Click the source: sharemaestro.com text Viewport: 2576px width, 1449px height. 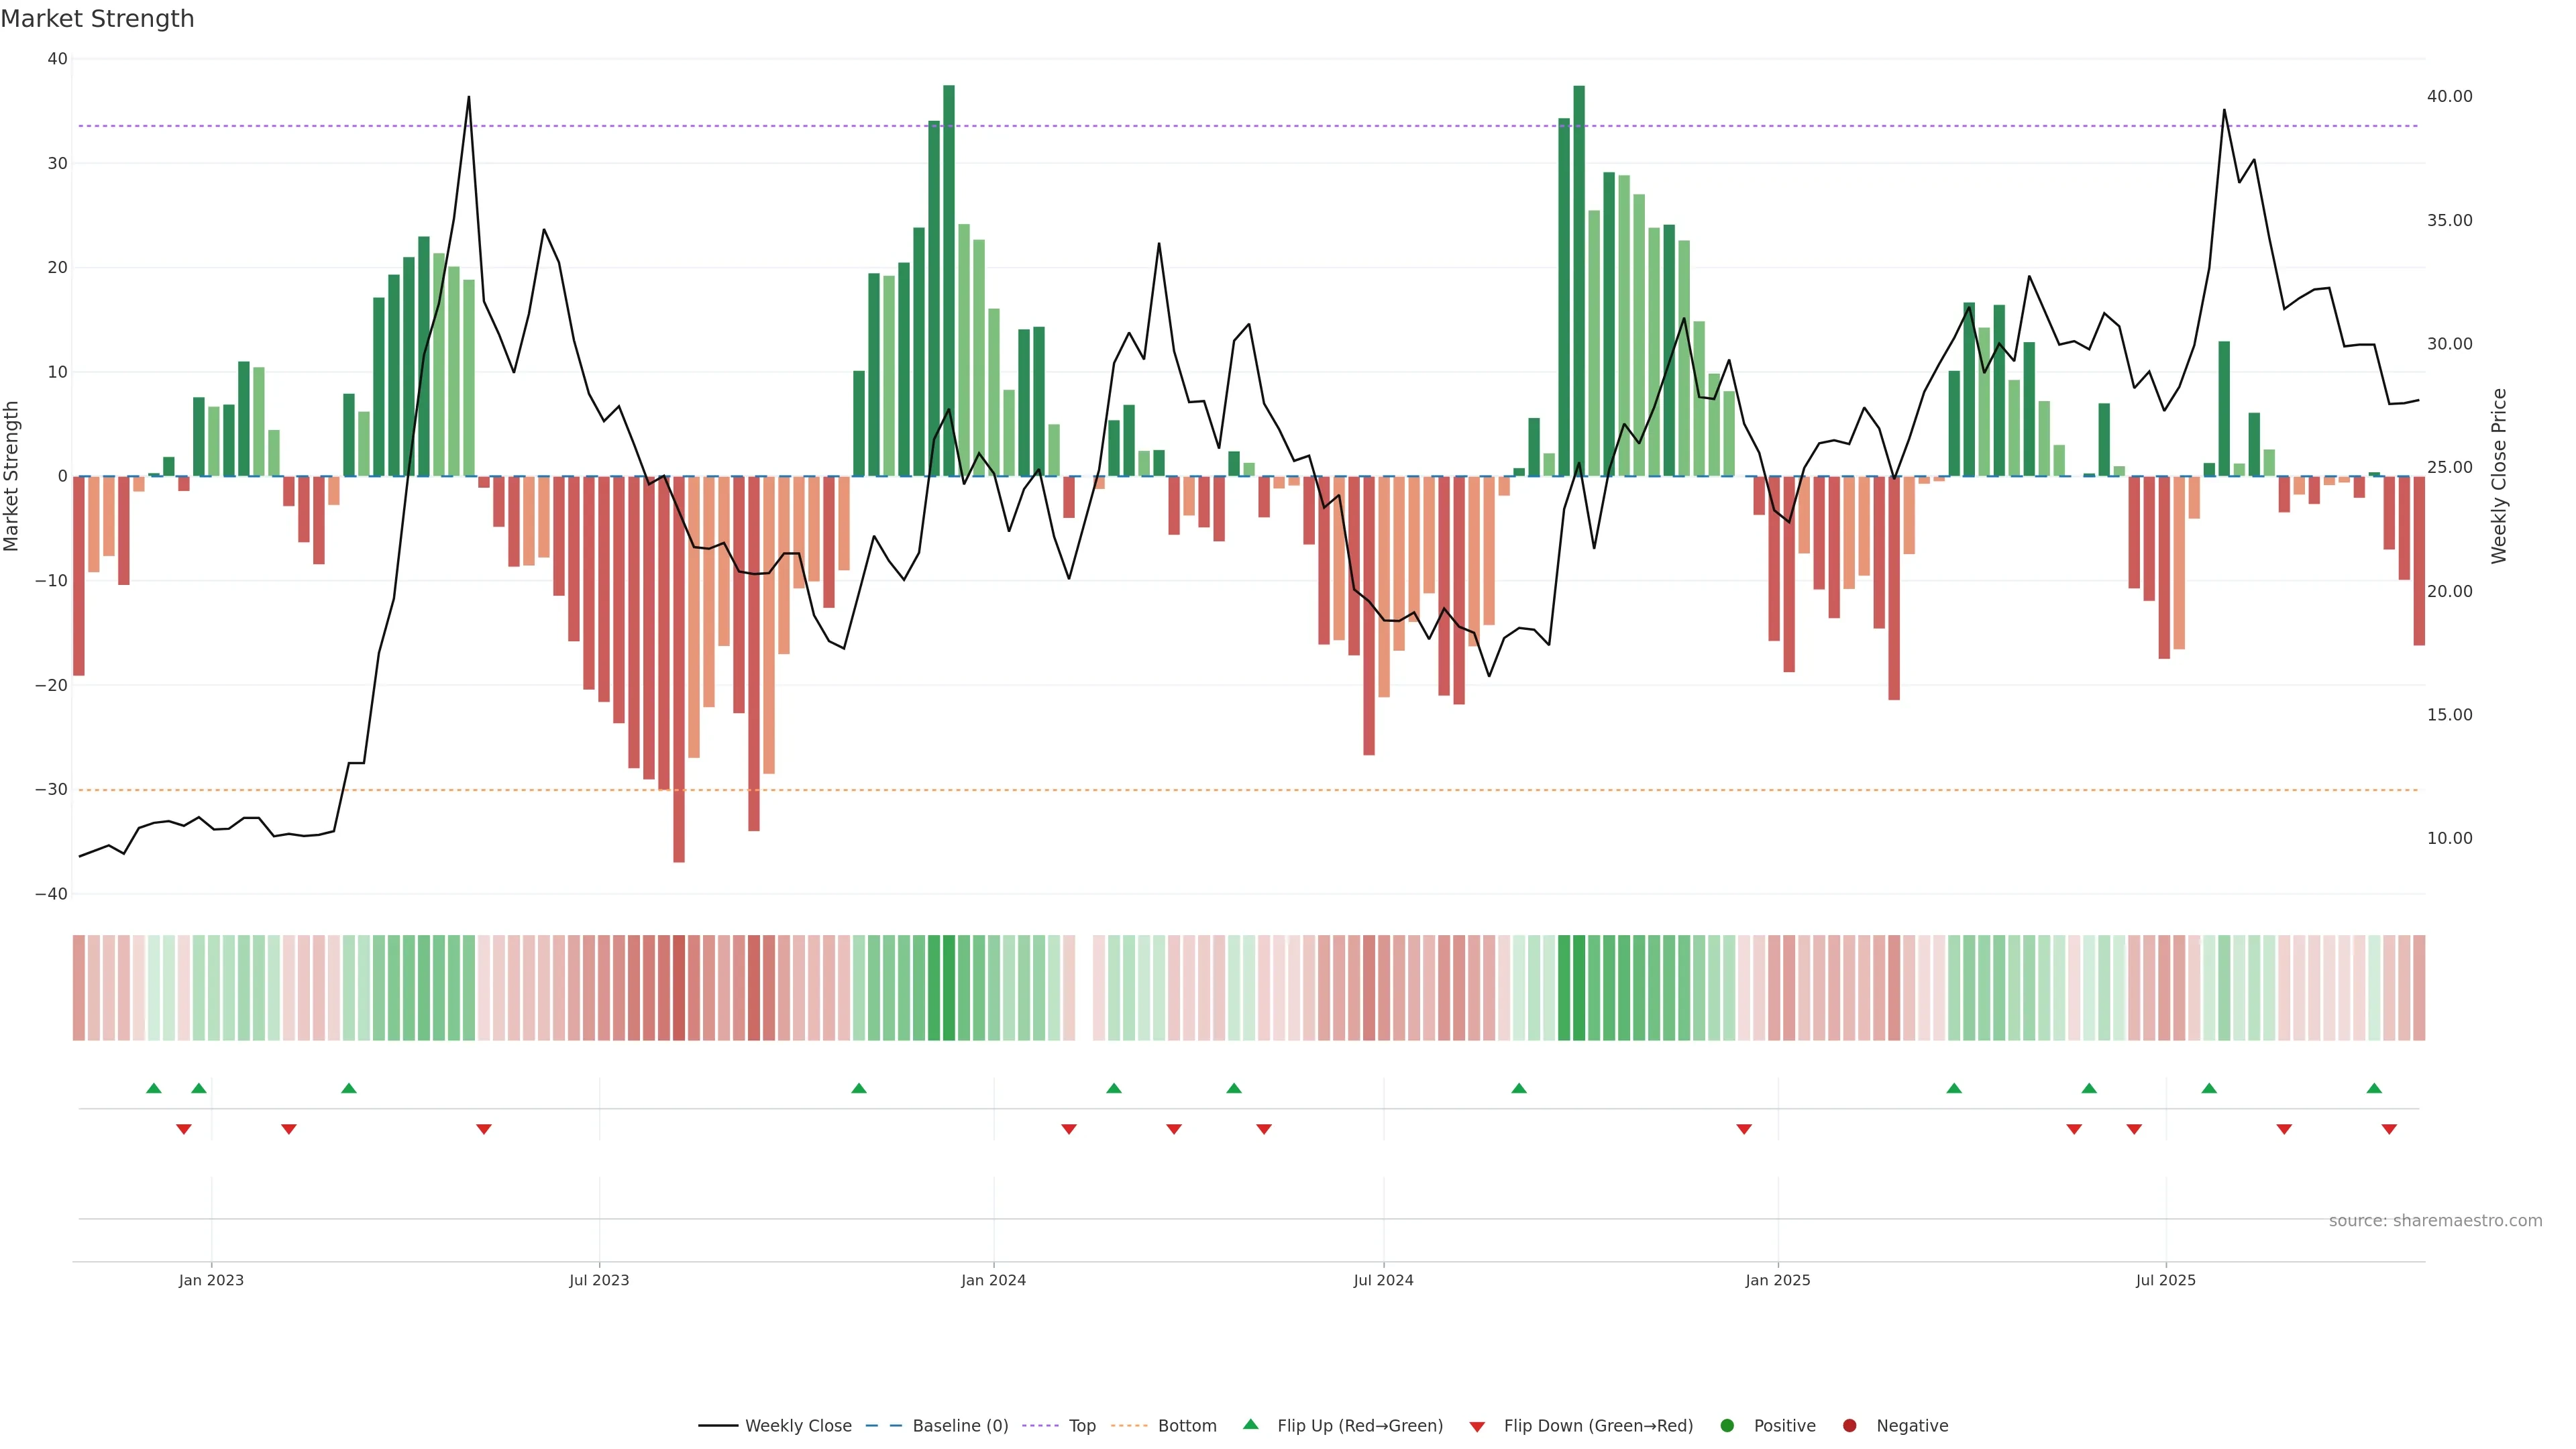(x=2435, y=1221)
